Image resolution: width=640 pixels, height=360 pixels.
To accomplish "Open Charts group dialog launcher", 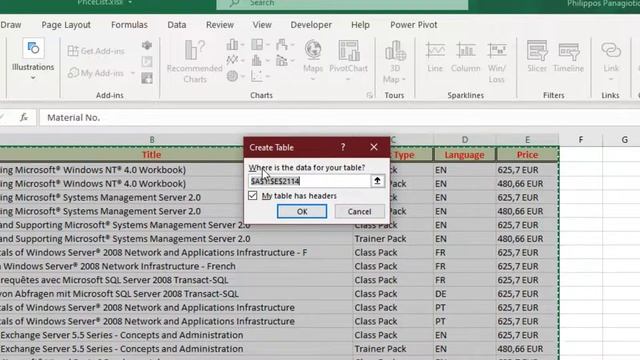I will point(369,96).
